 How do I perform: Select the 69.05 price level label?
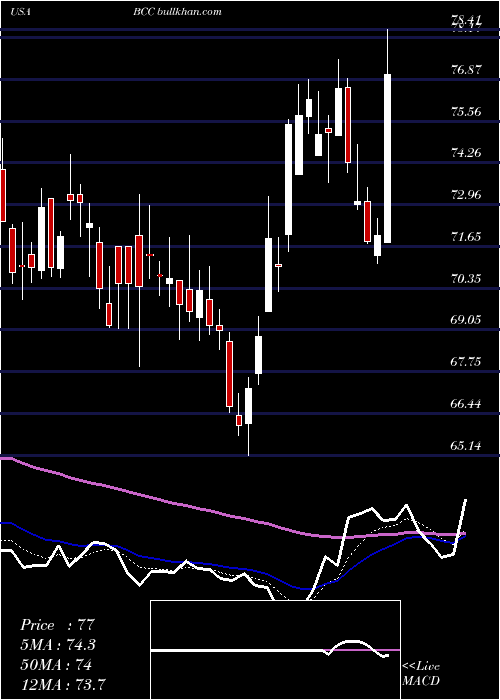click(467, 320)
